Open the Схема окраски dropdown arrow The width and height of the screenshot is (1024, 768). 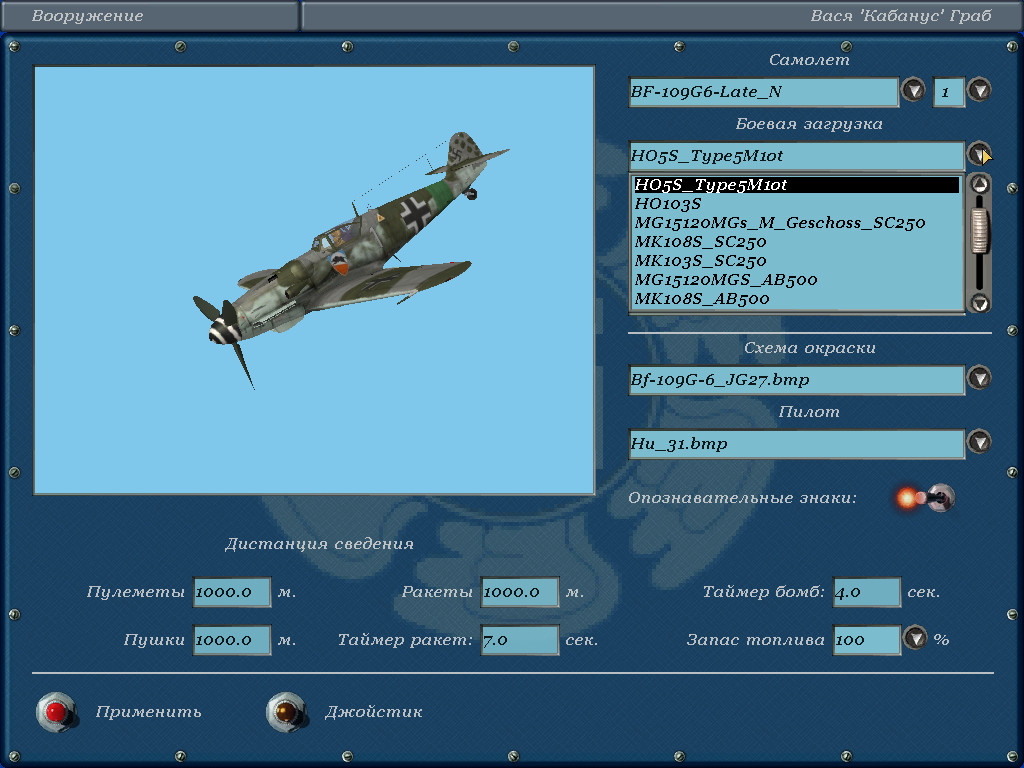click(x=979, y=377)
